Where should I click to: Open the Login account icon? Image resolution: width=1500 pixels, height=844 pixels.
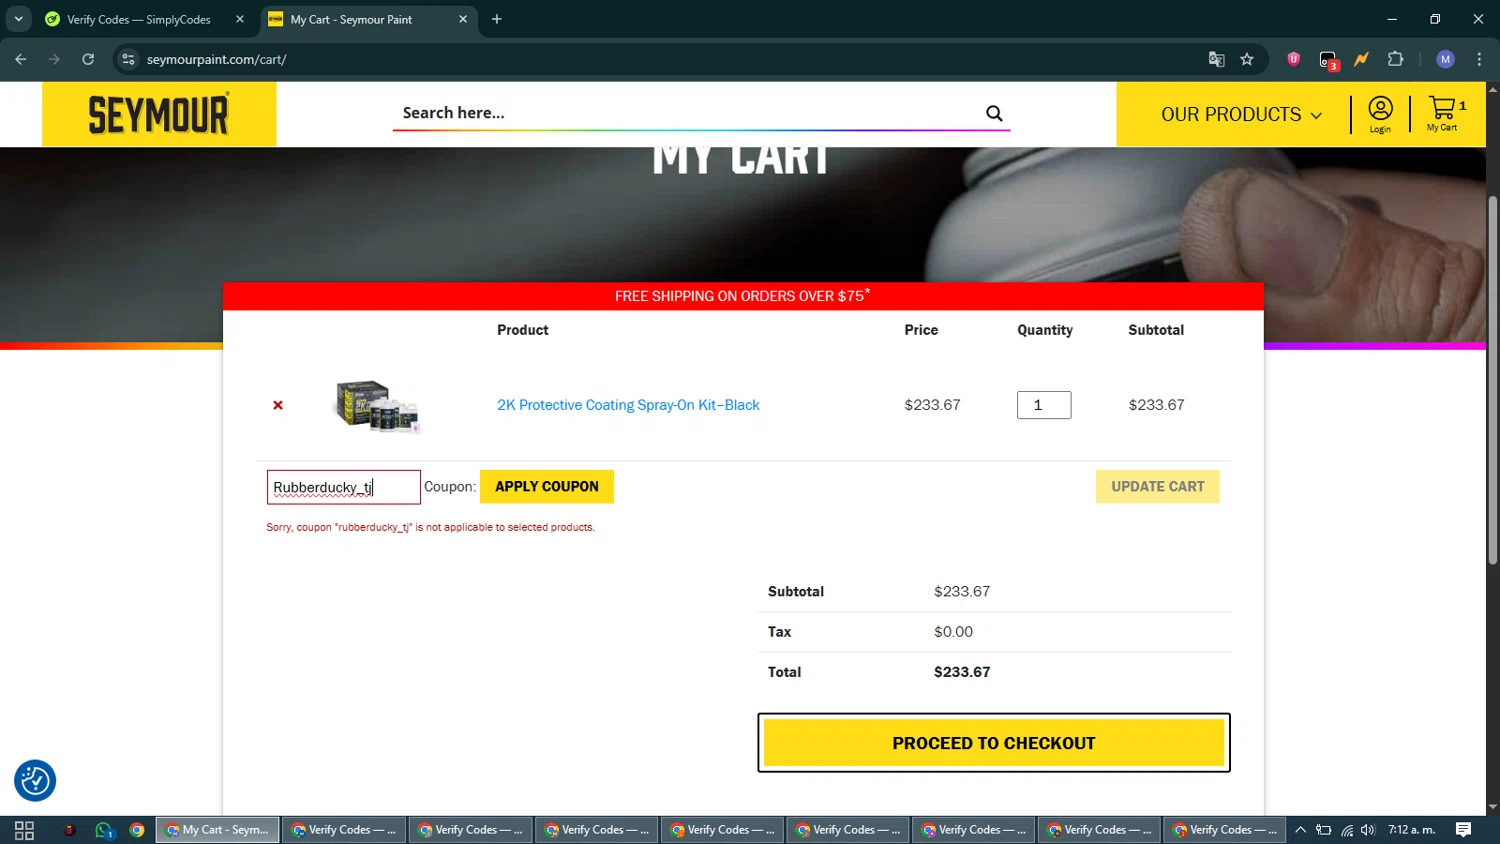coord(1380,114)
